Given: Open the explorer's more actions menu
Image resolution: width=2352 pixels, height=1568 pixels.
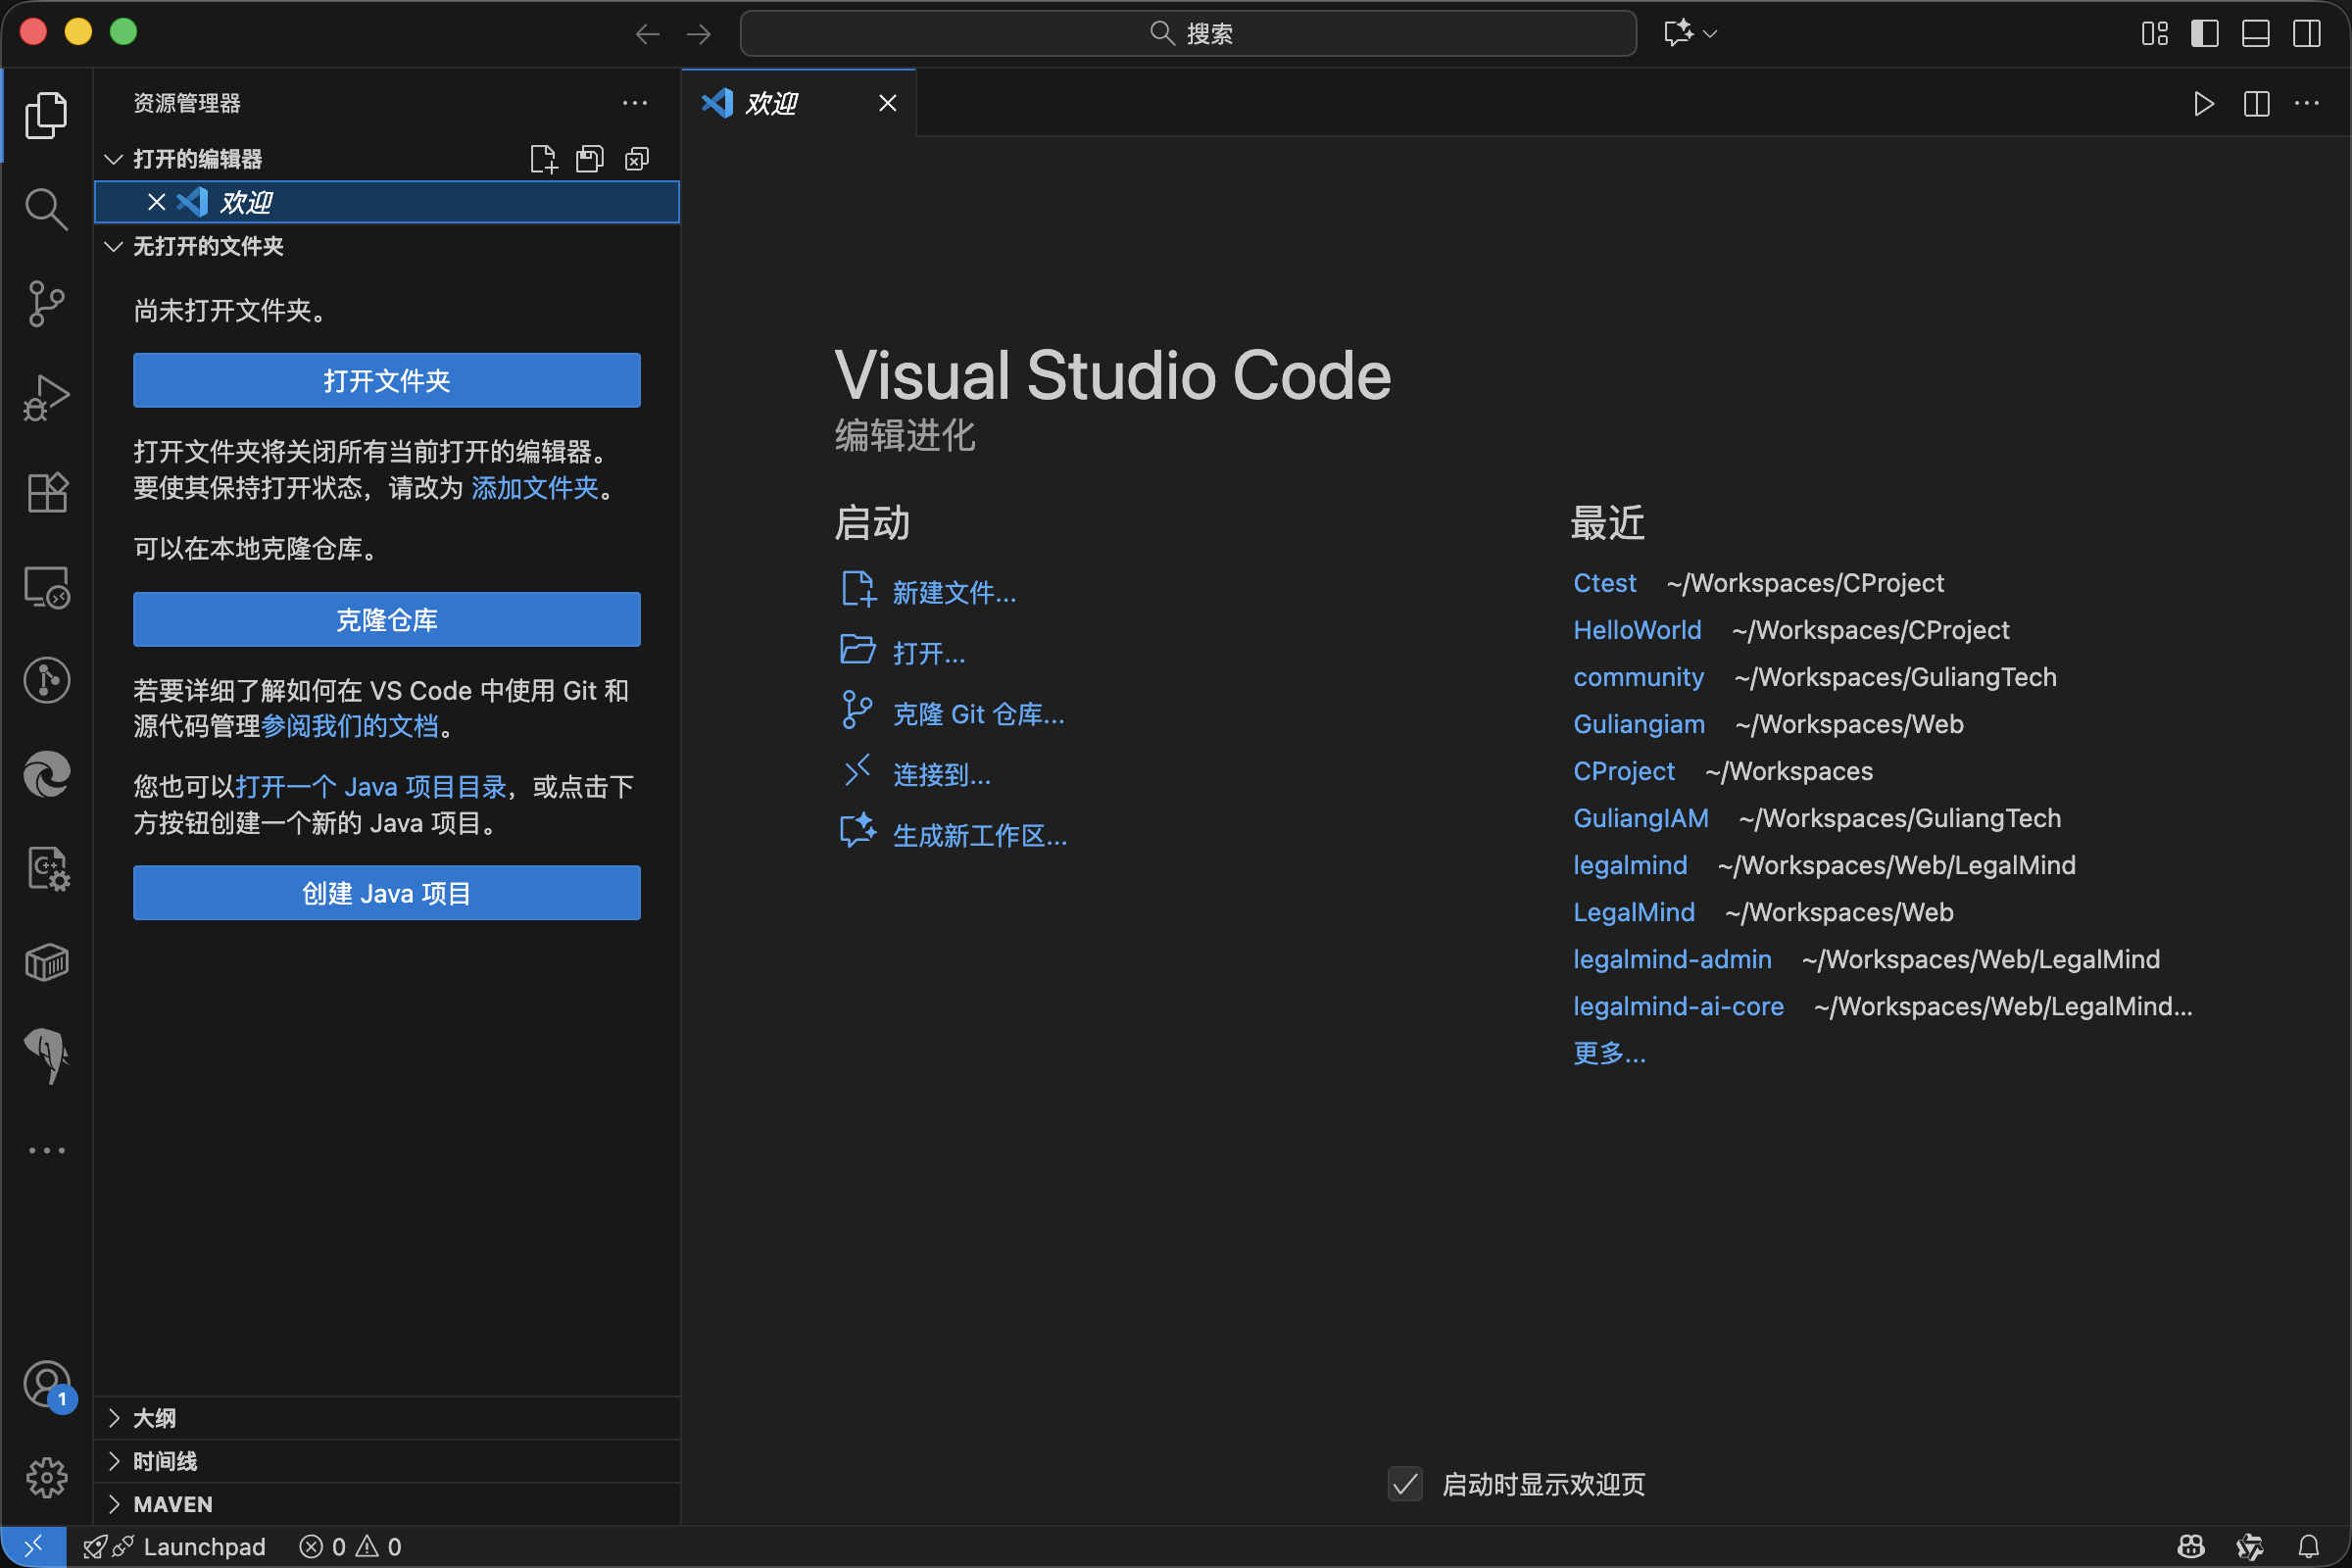Looking at the screenshot, I should (634, 103).
